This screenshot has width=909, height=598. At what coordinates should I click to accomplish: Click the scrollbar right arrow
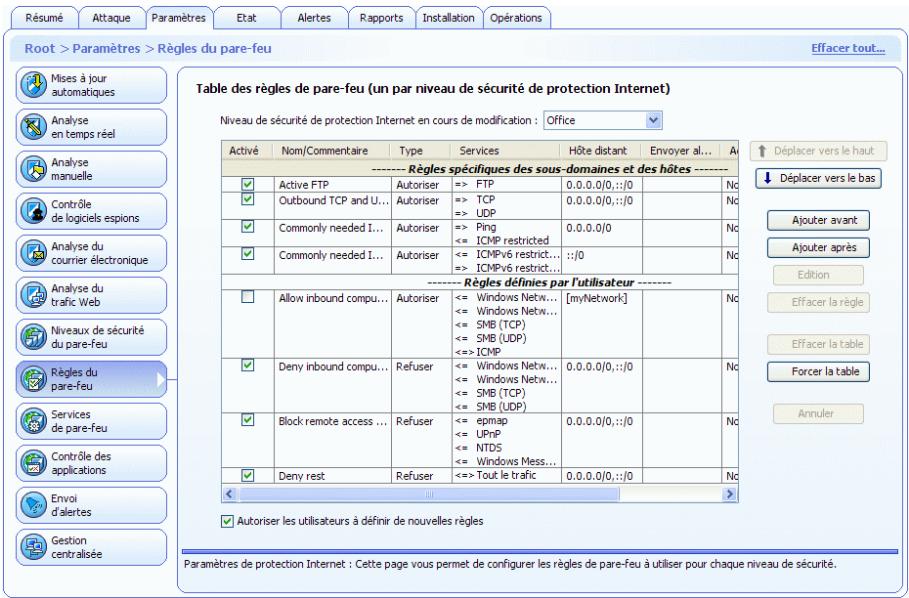730,494
